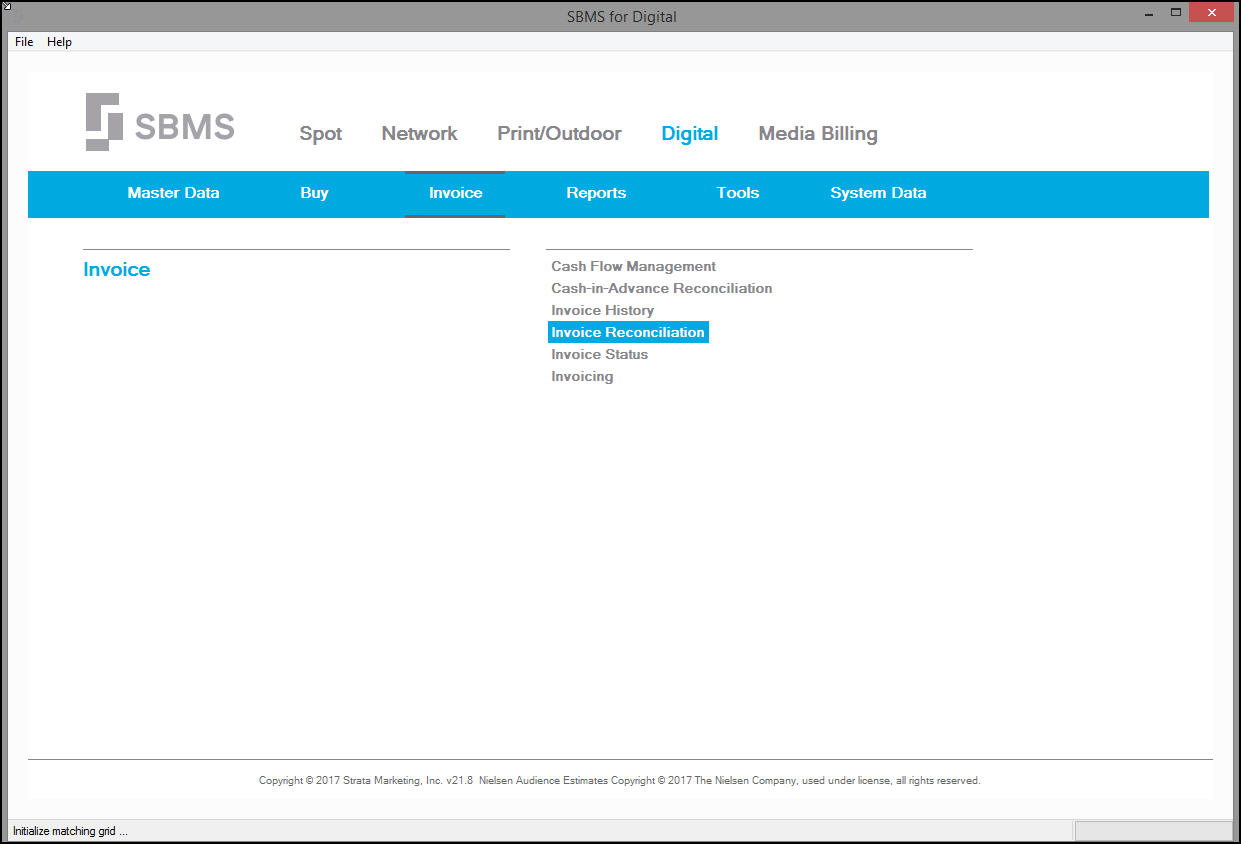Click the SBMS logo icon
1241x844 pixels.
point(103,122)
